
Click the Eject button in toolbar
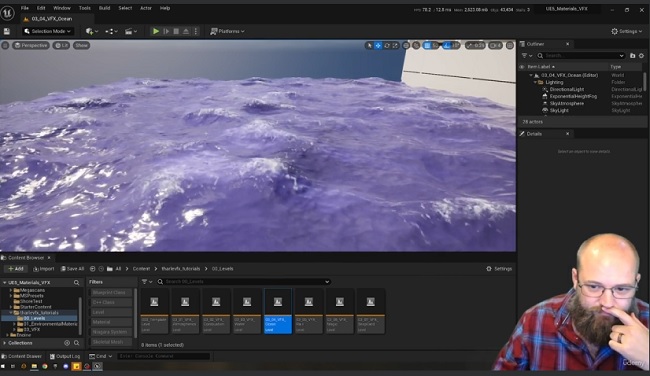(186, 31)
